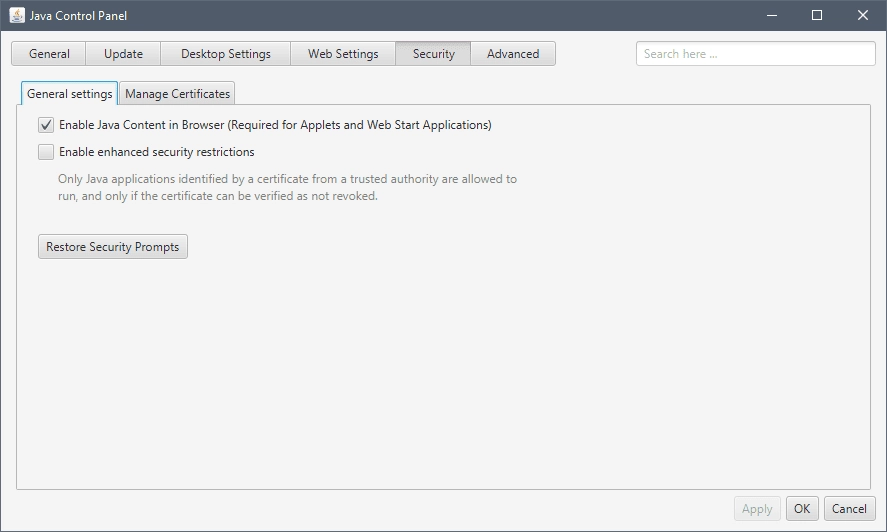Enable enhanced security restrictions checkbox
This screenshot has width=887, height=532.
[46, 152]
